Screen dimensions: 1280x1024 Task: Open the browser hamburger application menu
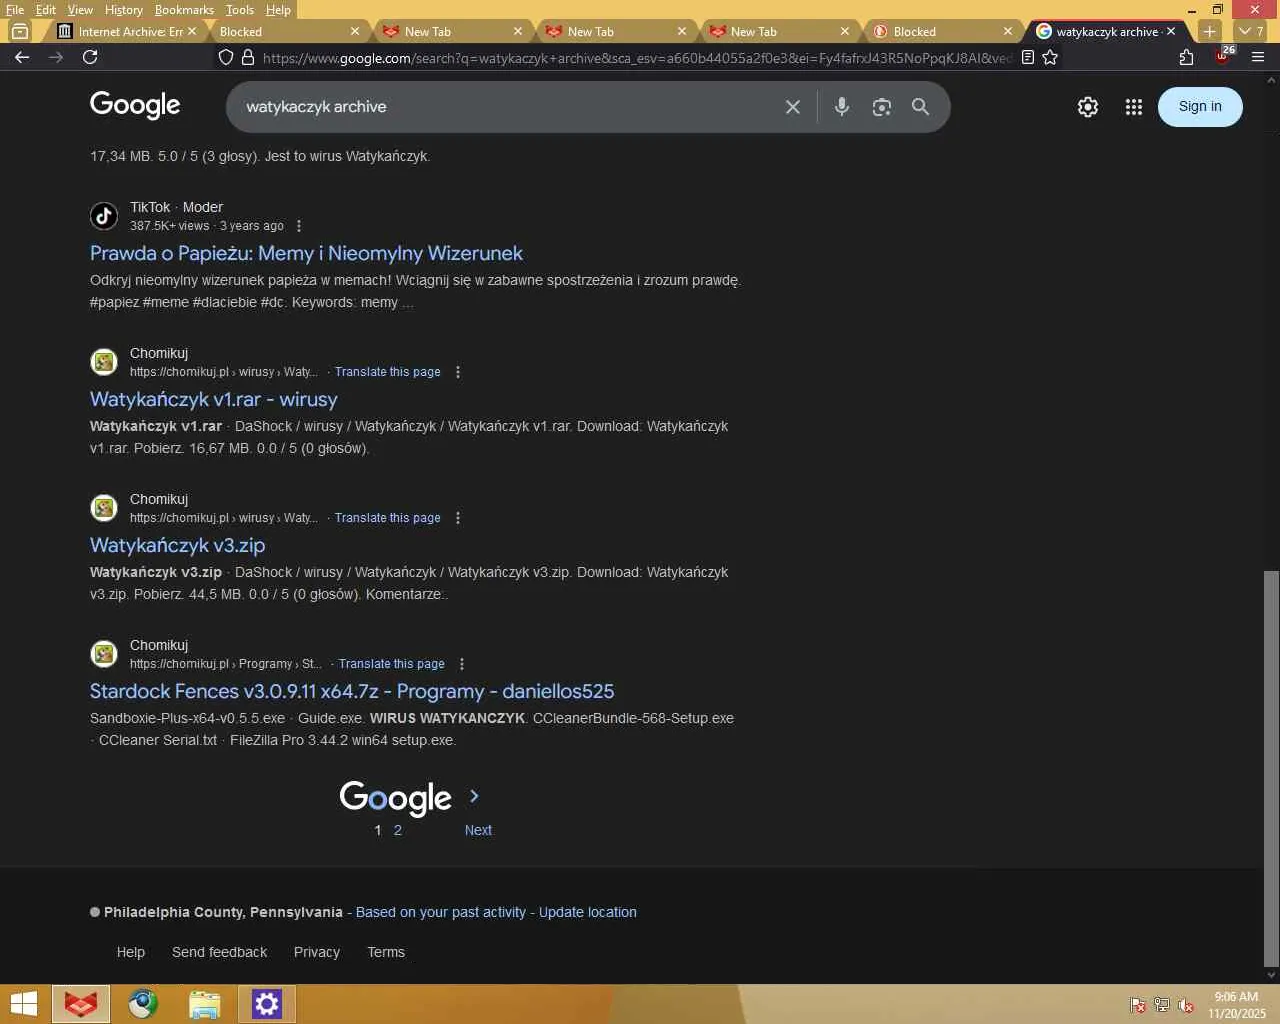1258,57
